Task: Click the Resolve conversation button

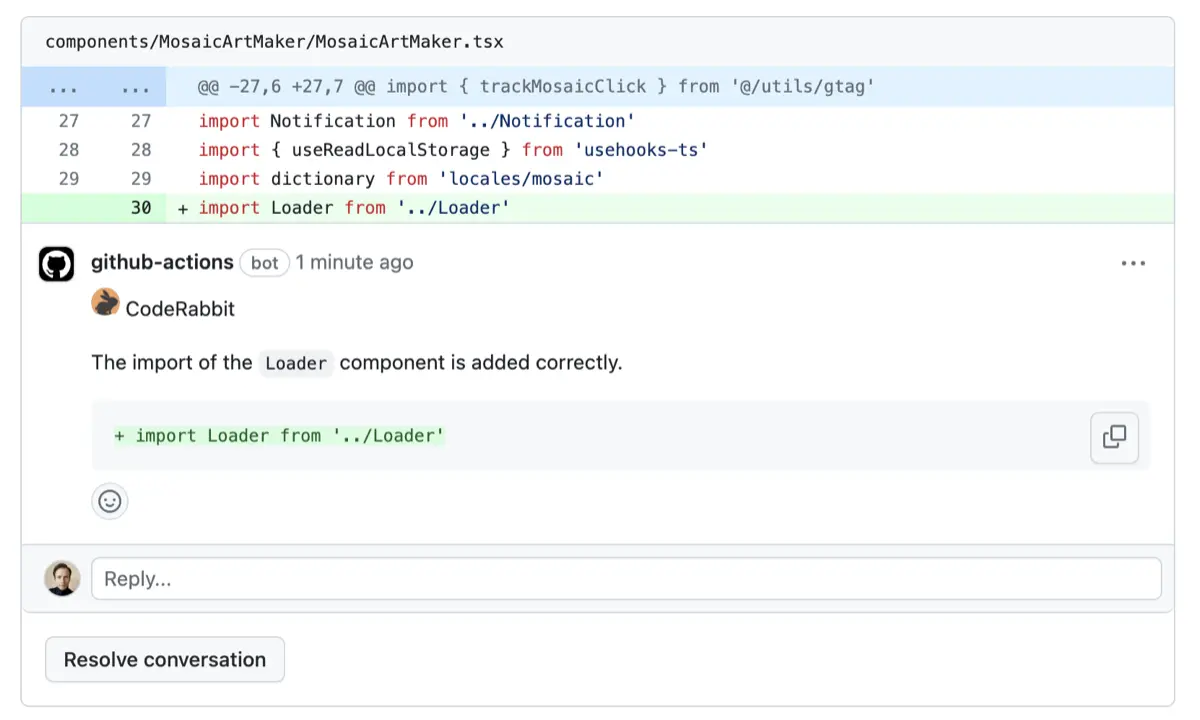Action: [165, 660]
